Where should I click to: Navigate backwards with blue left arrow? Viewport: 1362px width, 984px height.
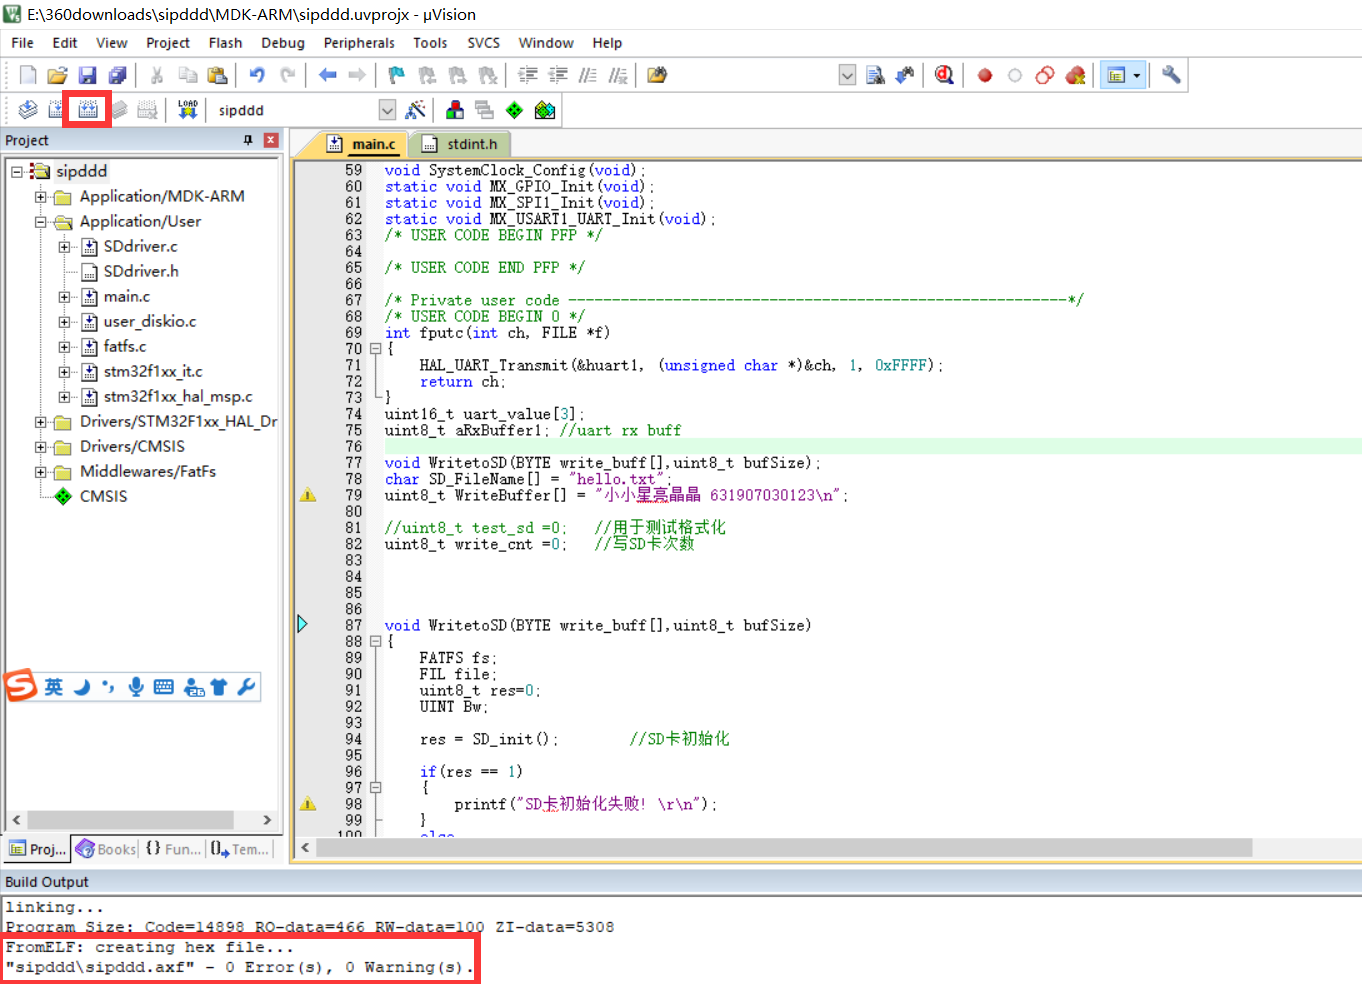coord(327,75)
